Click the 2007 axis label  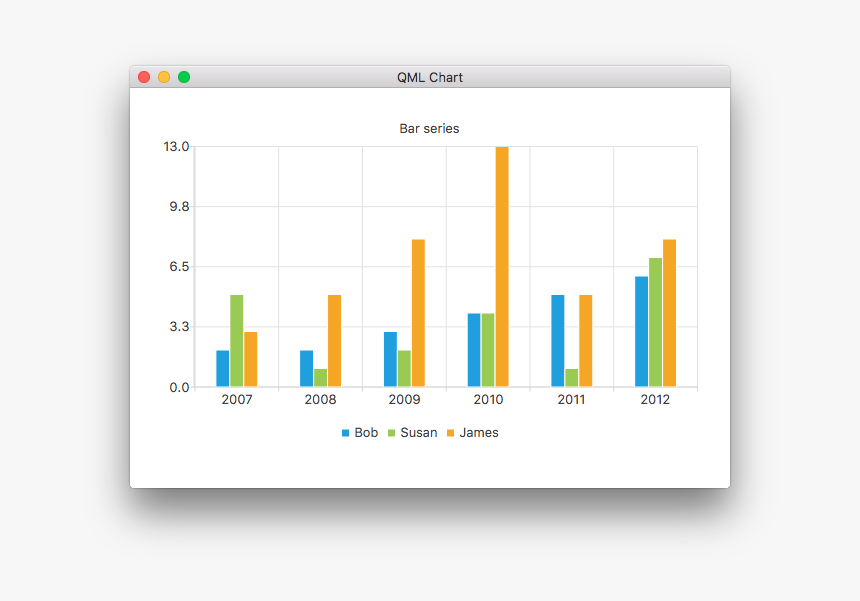click(237, 399)
